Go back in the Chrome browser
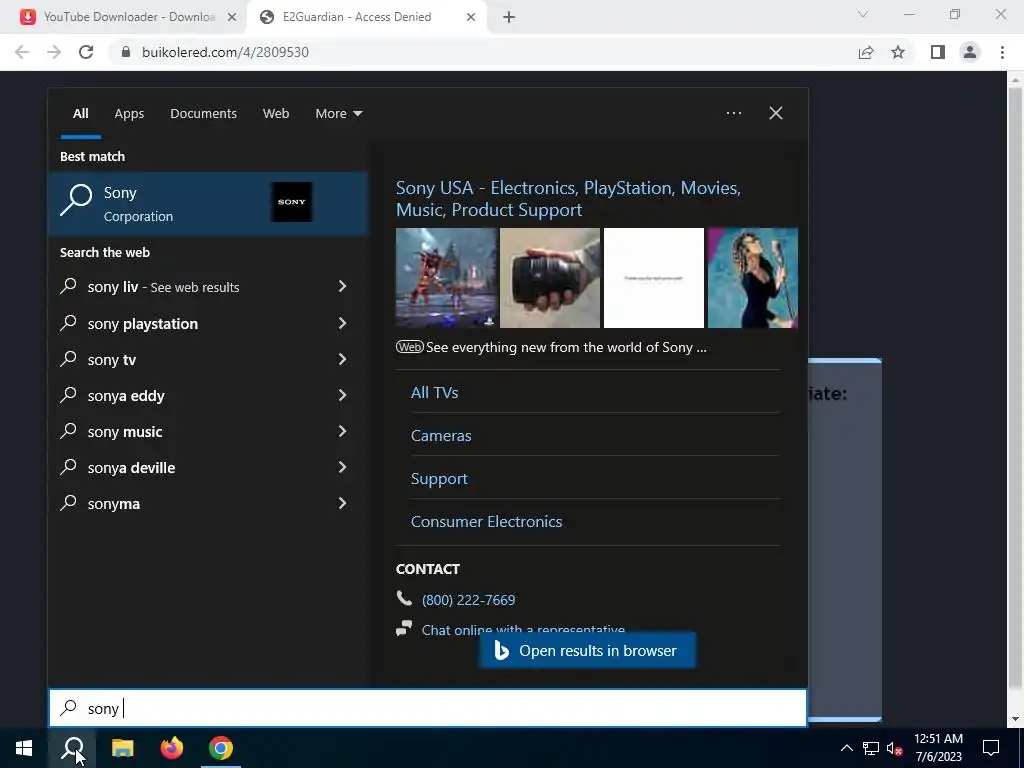This screenshot has width=1024, height=768. (x=22, y=52)
